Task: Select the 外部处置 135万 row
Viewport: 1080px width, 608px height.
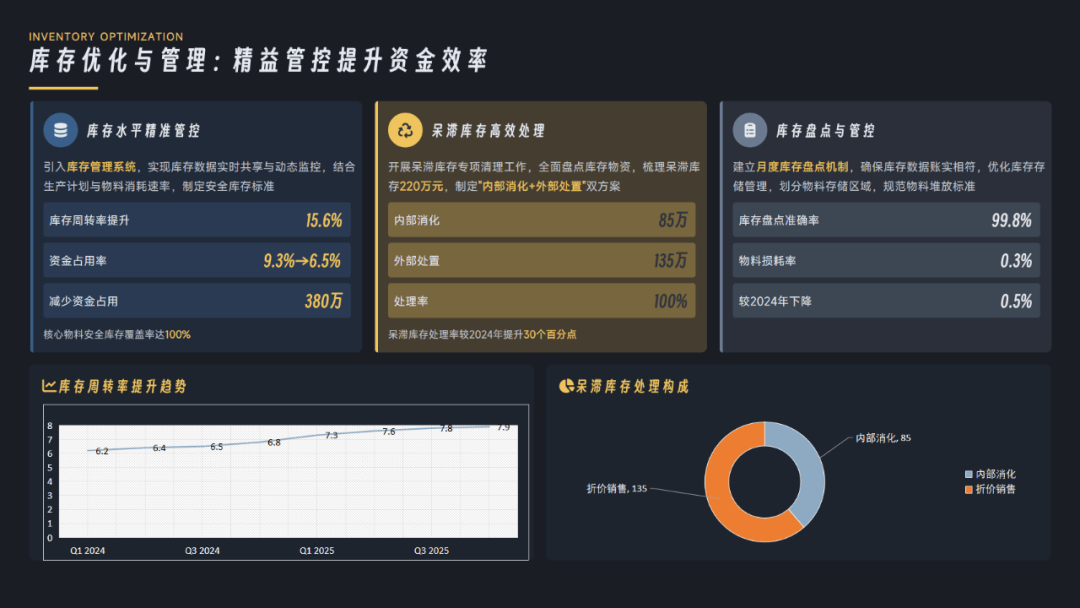Action: (541, 261)
